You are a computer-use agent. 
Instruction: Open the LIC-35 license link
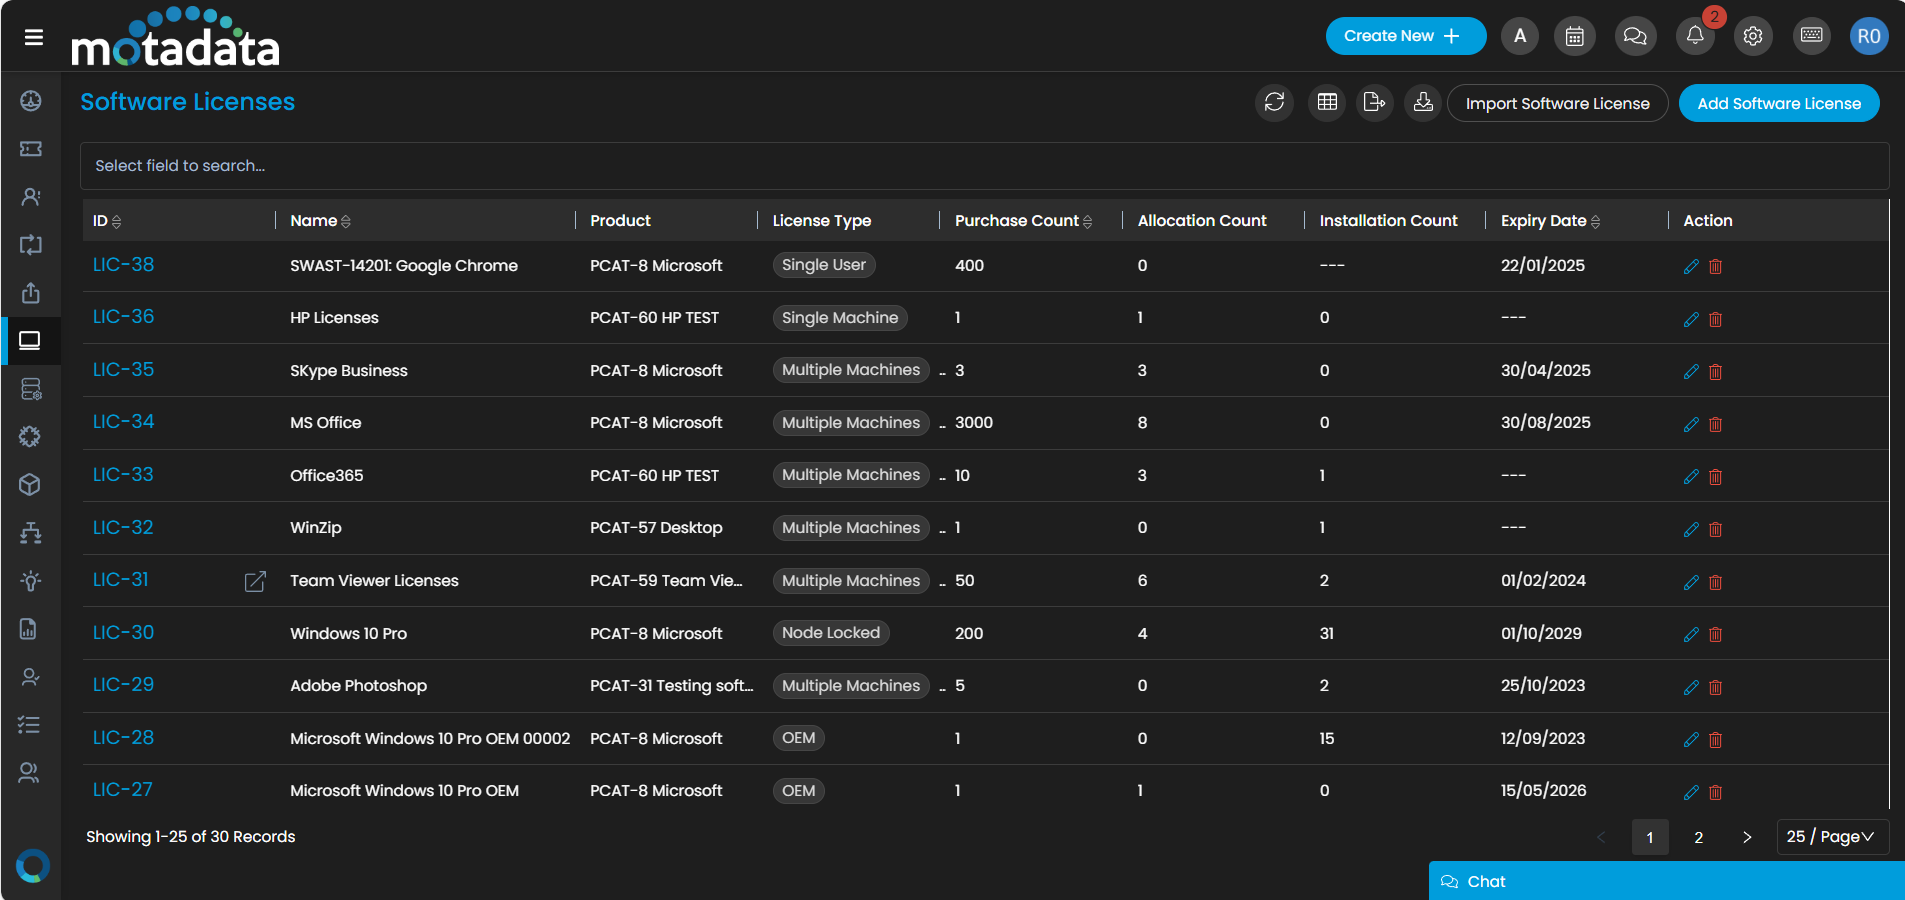pyautogui.click(x=123, y=370)
